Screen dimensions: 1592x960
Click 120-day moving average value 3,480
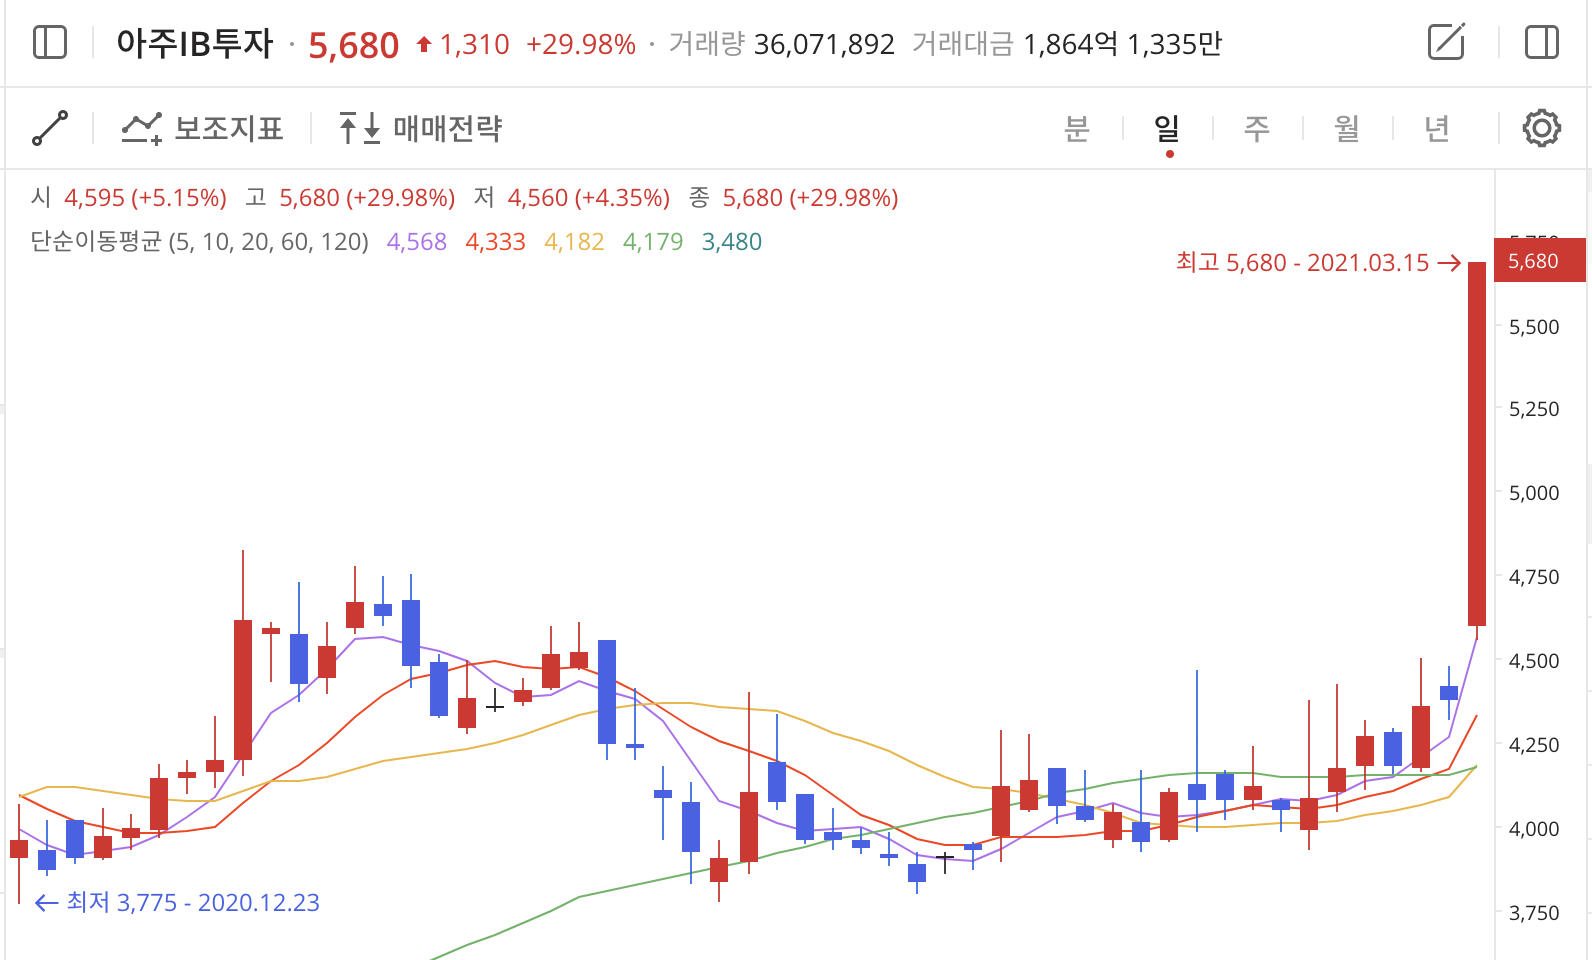tap(732, 242)
